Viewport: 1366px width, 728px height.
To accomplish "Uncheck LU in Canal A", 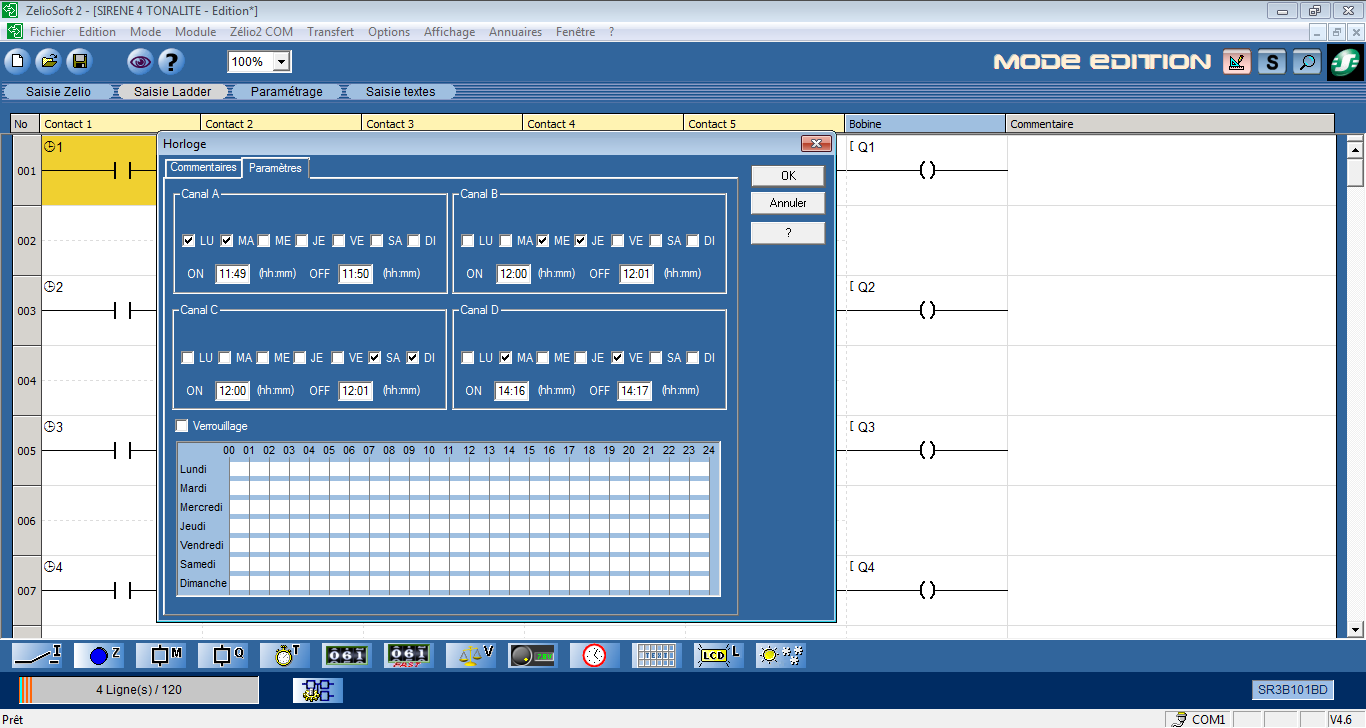I will click(189, 241).
